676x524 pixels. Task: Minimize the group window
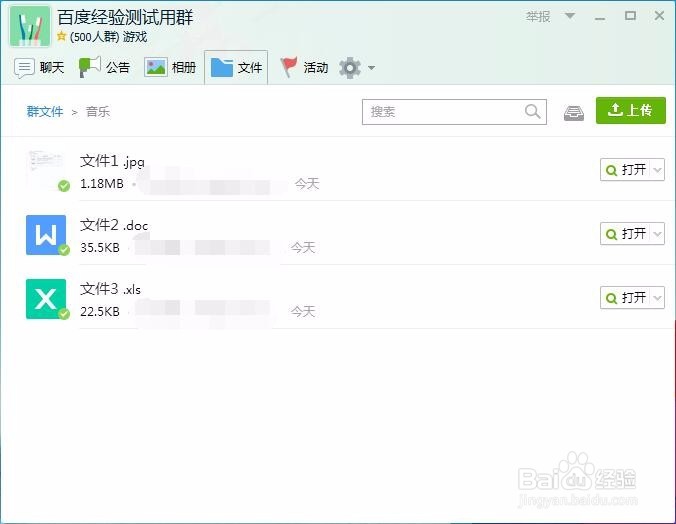tap(600, 19)
